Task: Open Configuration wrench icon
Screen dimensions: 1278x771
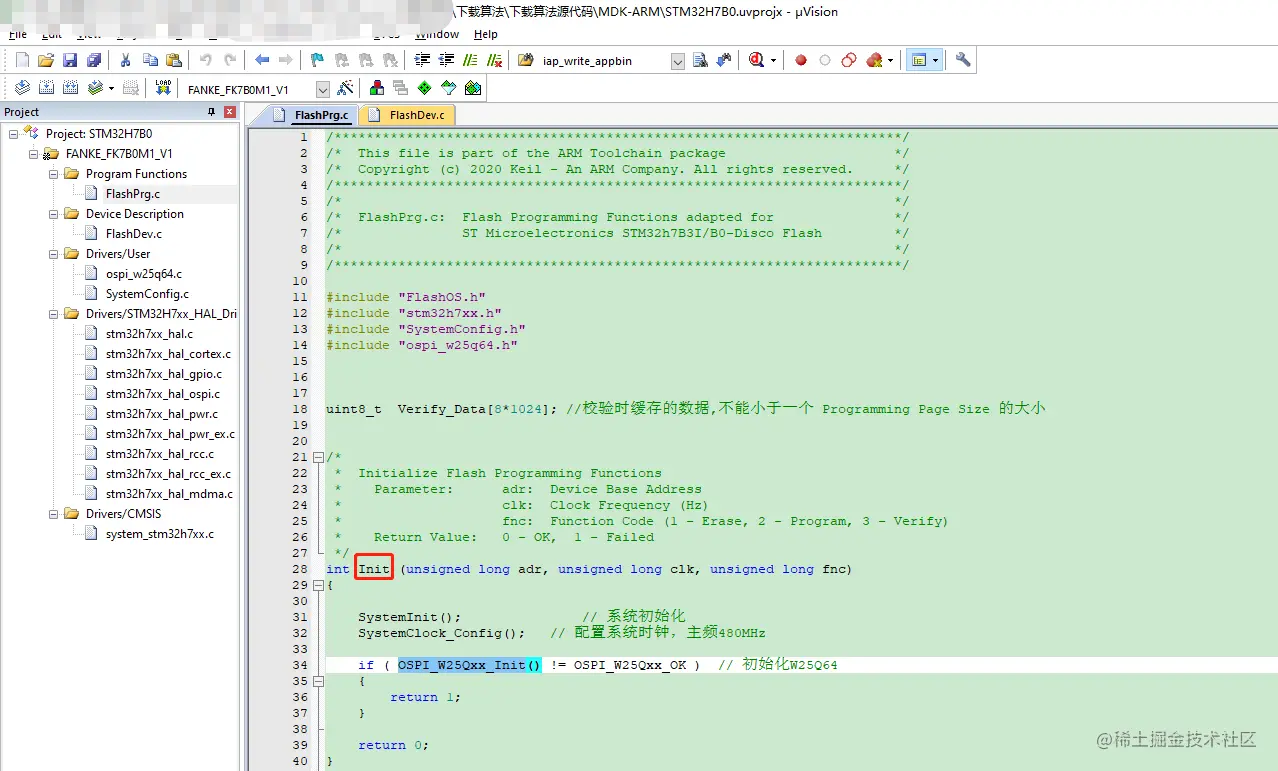Action: click(963, 60)
